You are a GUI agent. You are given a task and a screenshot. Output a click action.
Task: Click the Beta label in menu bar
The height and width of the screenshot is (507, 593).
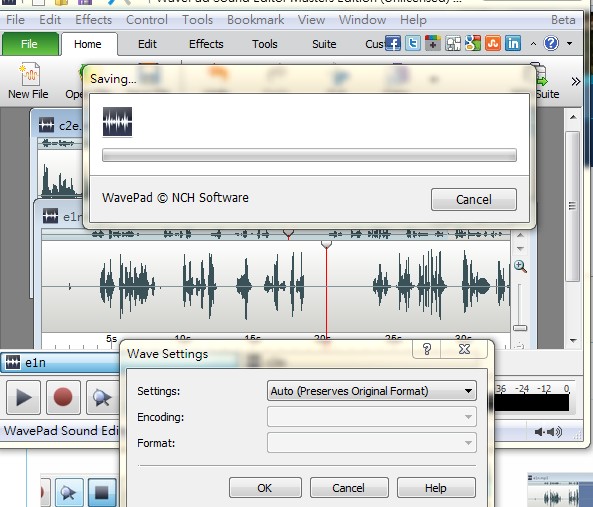click(x=563, y=20)
